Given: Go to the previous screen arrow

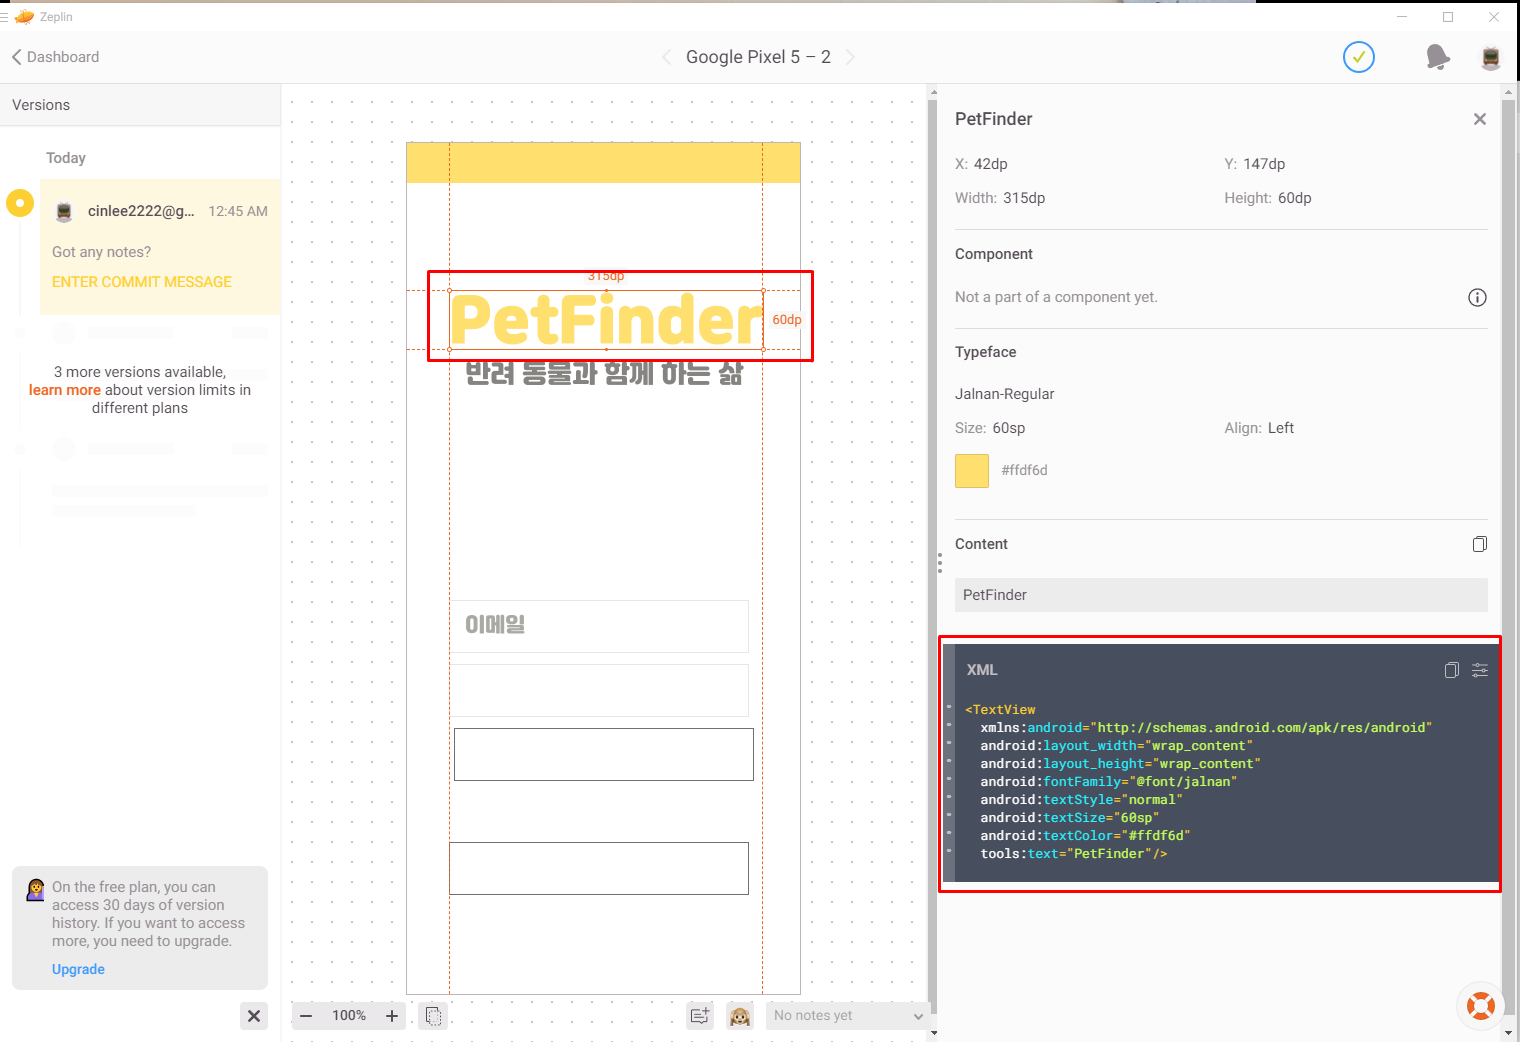Looking at the screenshot, I should tap(666, 57).
